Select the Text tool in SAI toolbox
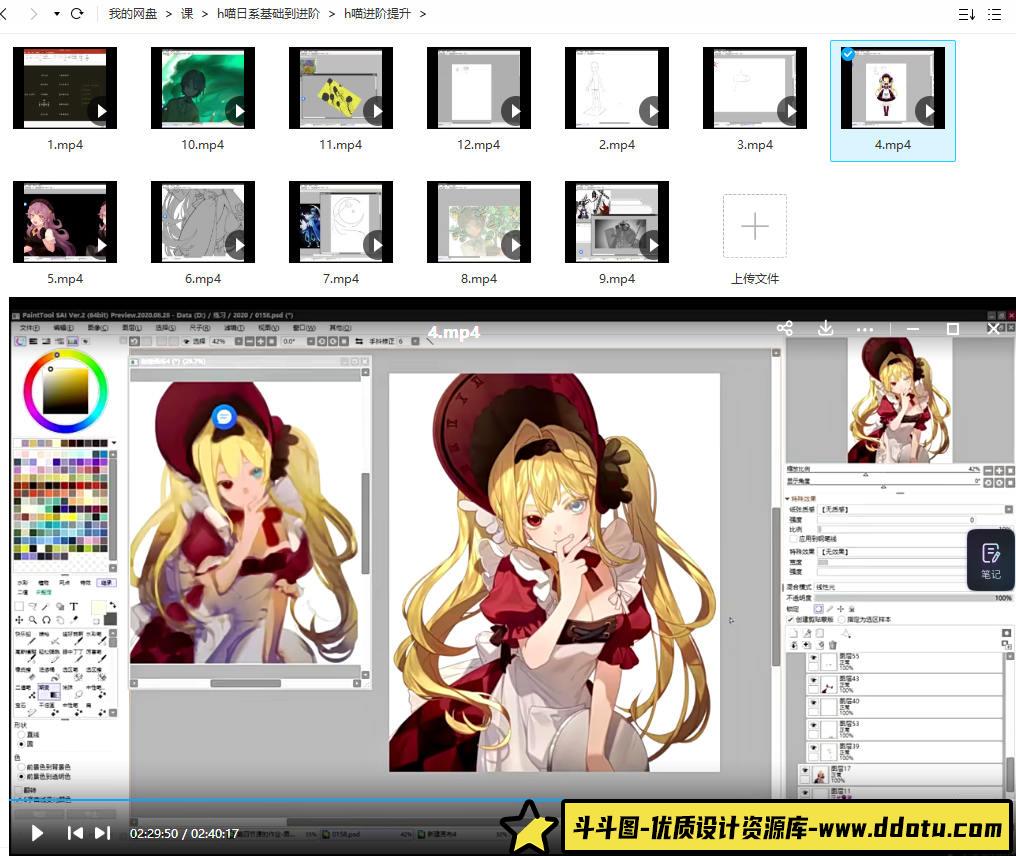The image size is (1016, 856). tap(74, 607)
